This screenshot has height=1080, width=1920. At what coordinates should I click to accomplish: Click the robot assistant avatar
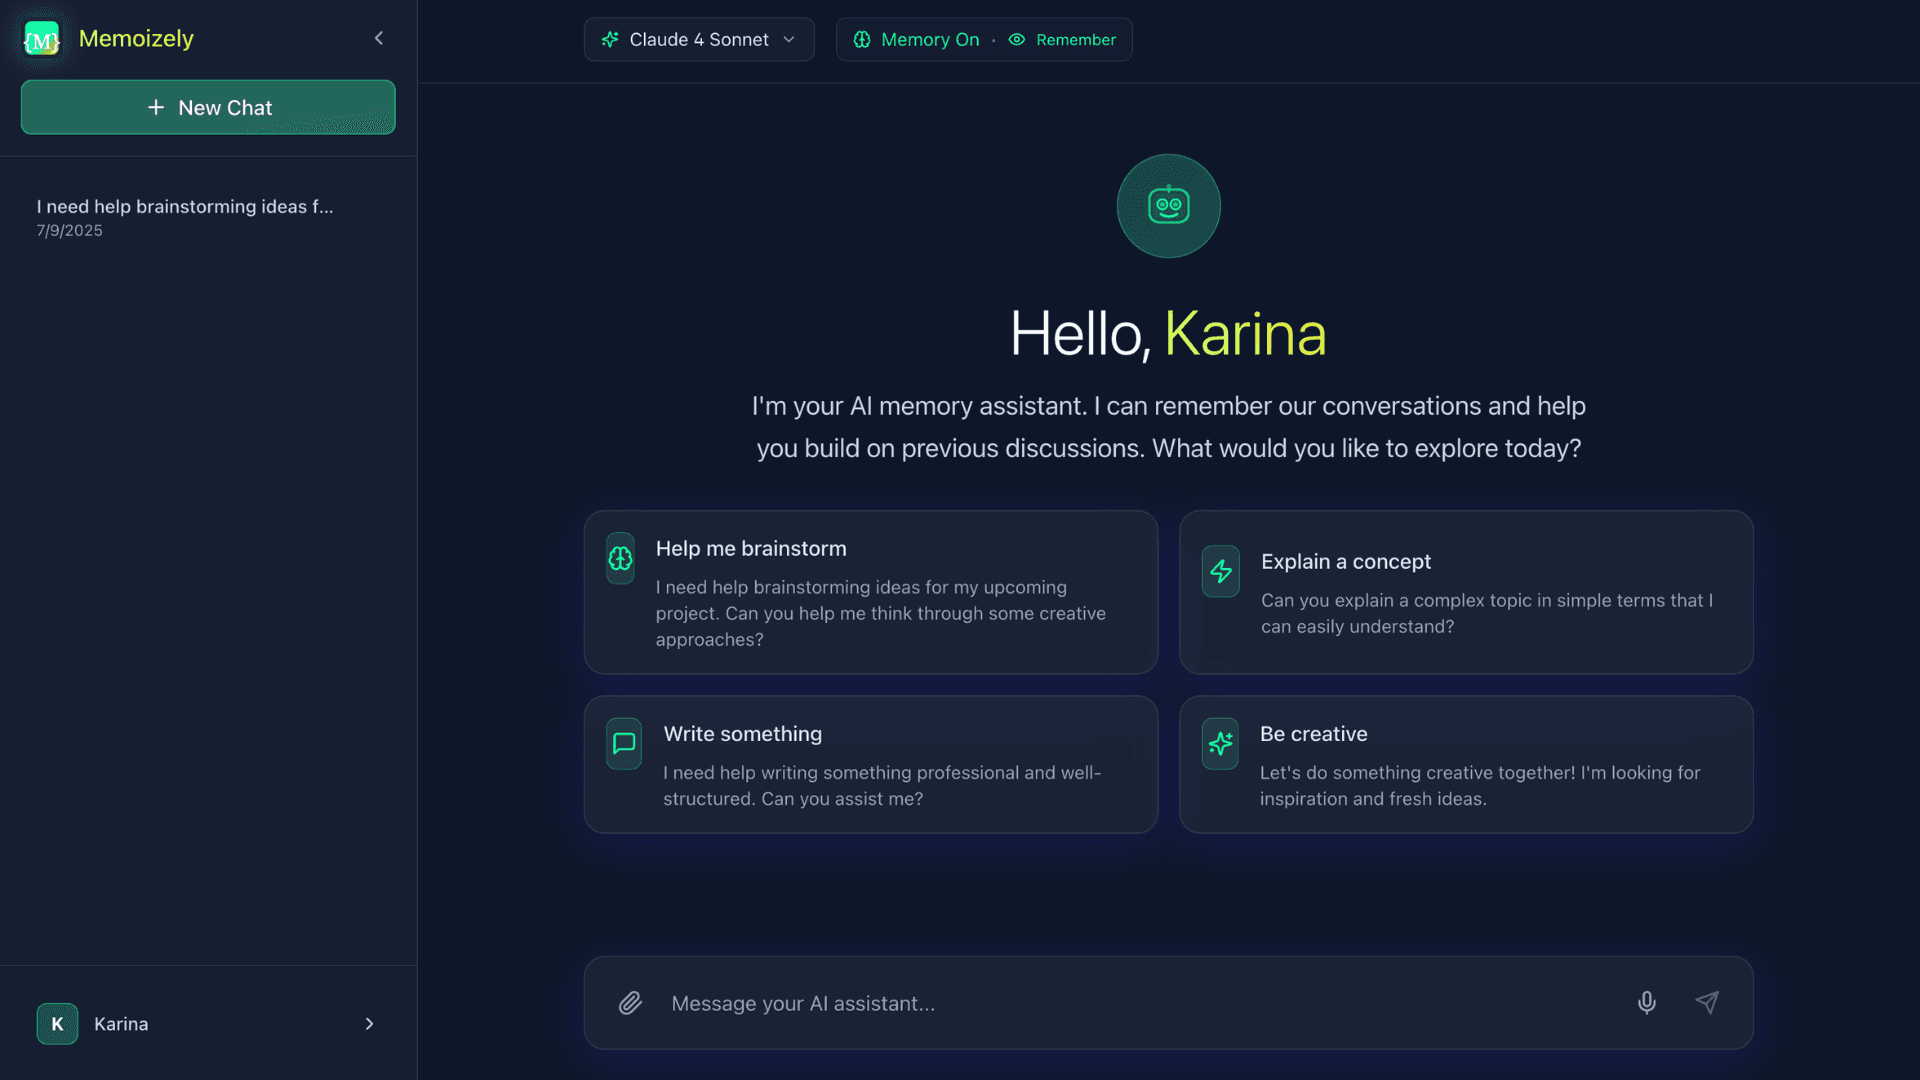point(1167,206)
